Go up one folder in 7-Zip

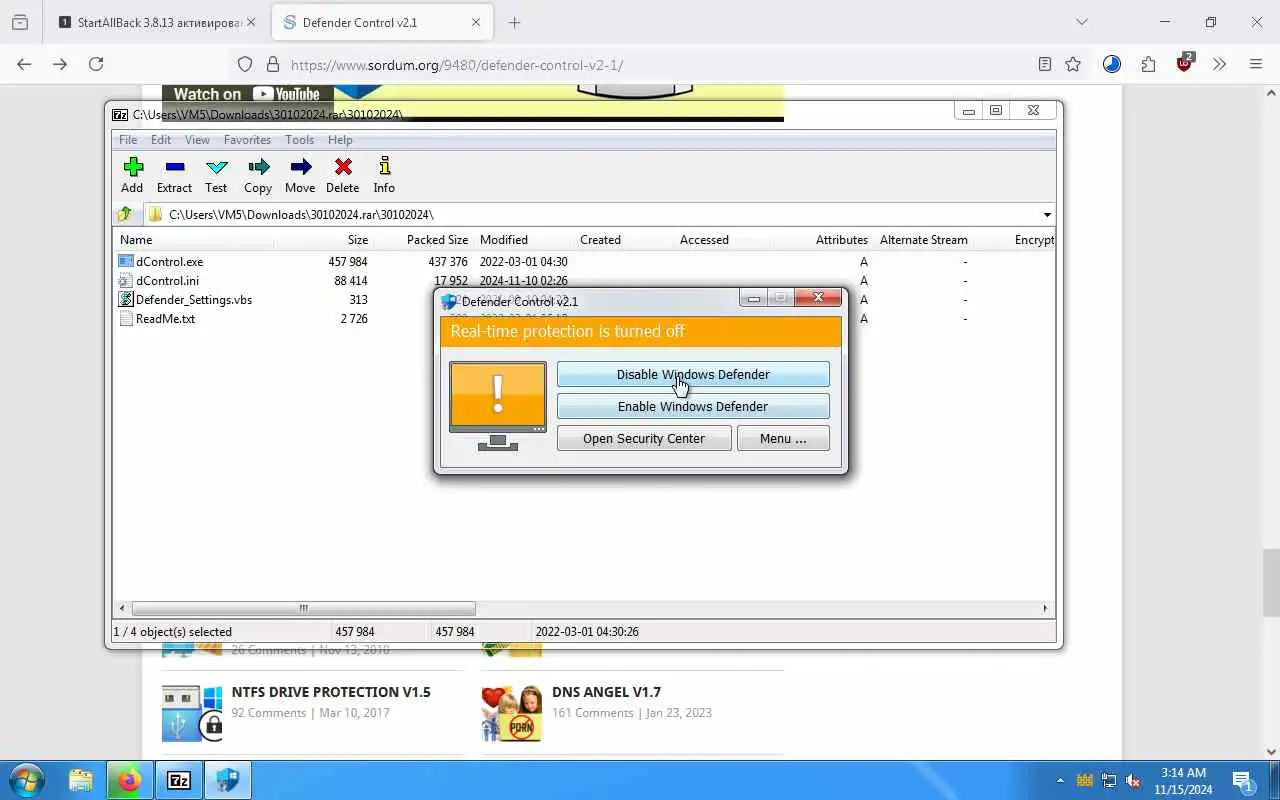(125, 214)
